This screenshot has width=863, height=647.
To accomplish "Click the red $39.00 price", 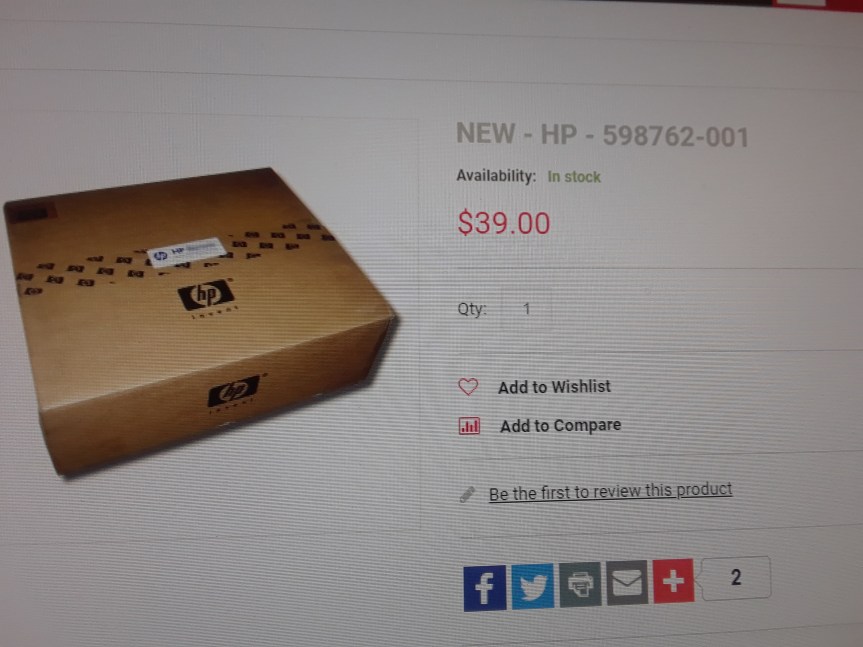I will click(504, 223).
